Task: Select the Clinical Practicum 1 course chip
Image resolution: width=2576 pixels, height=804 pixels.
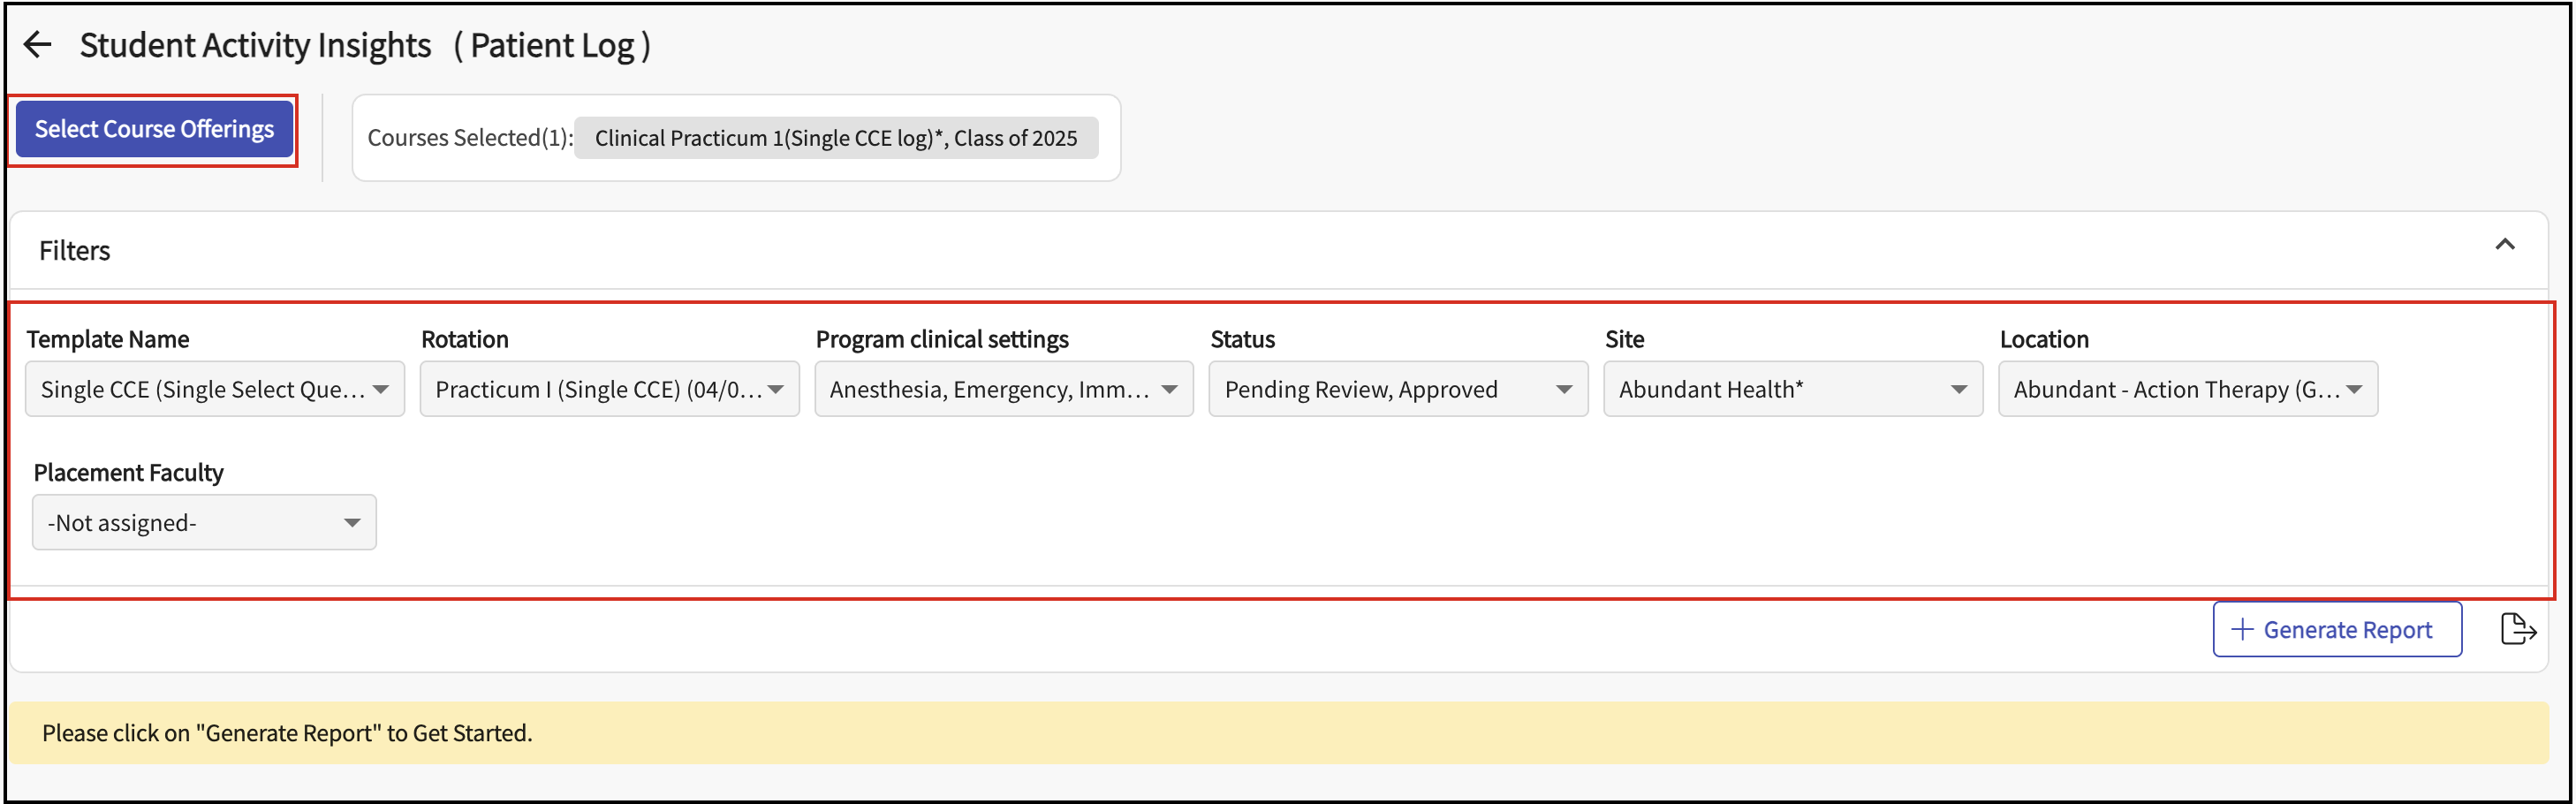Action: click(x=835, y=138)
